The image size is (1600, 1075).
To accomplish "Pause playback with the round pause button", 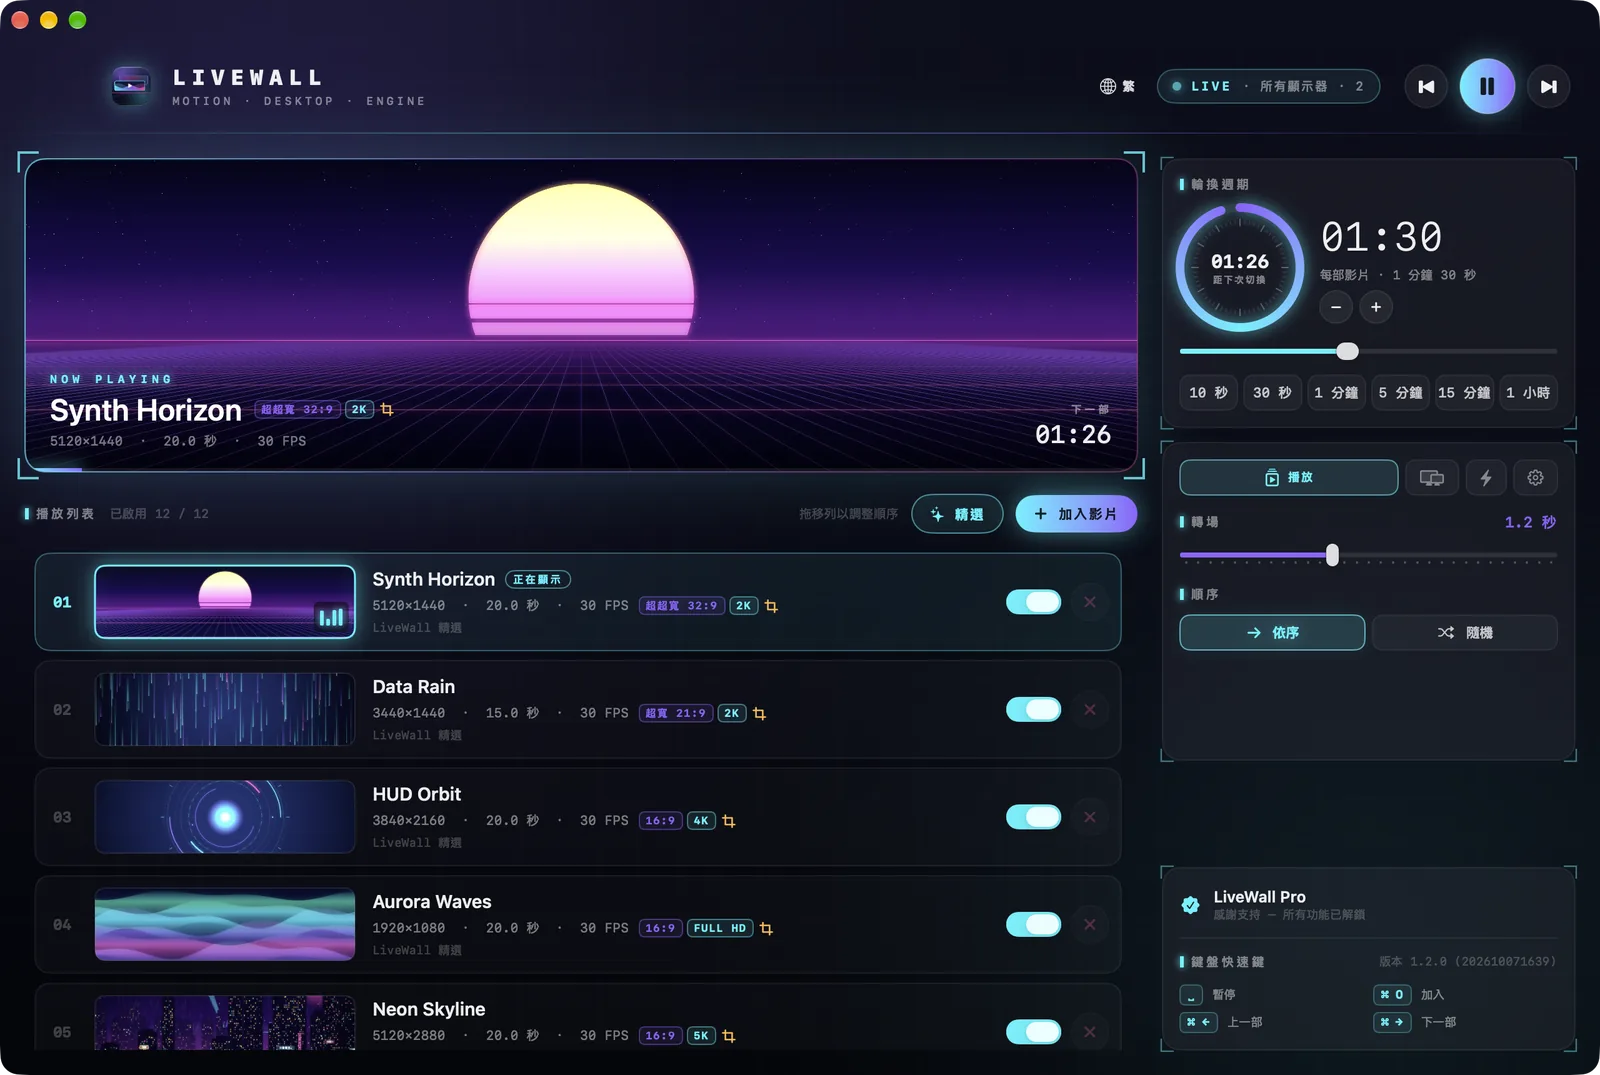I will pyautogui.click(x=1487, y=87).
